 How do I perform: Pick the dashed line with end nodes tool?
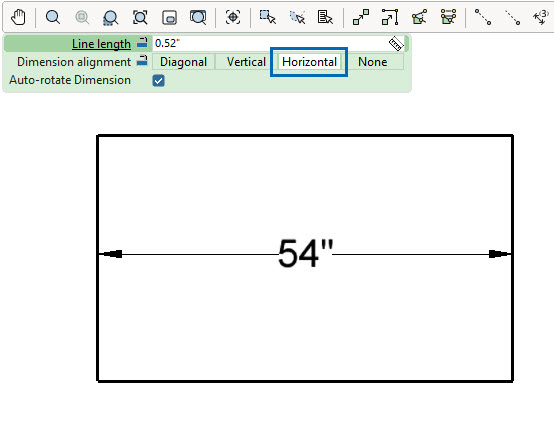pyautogui.click(x=512, y=17)
